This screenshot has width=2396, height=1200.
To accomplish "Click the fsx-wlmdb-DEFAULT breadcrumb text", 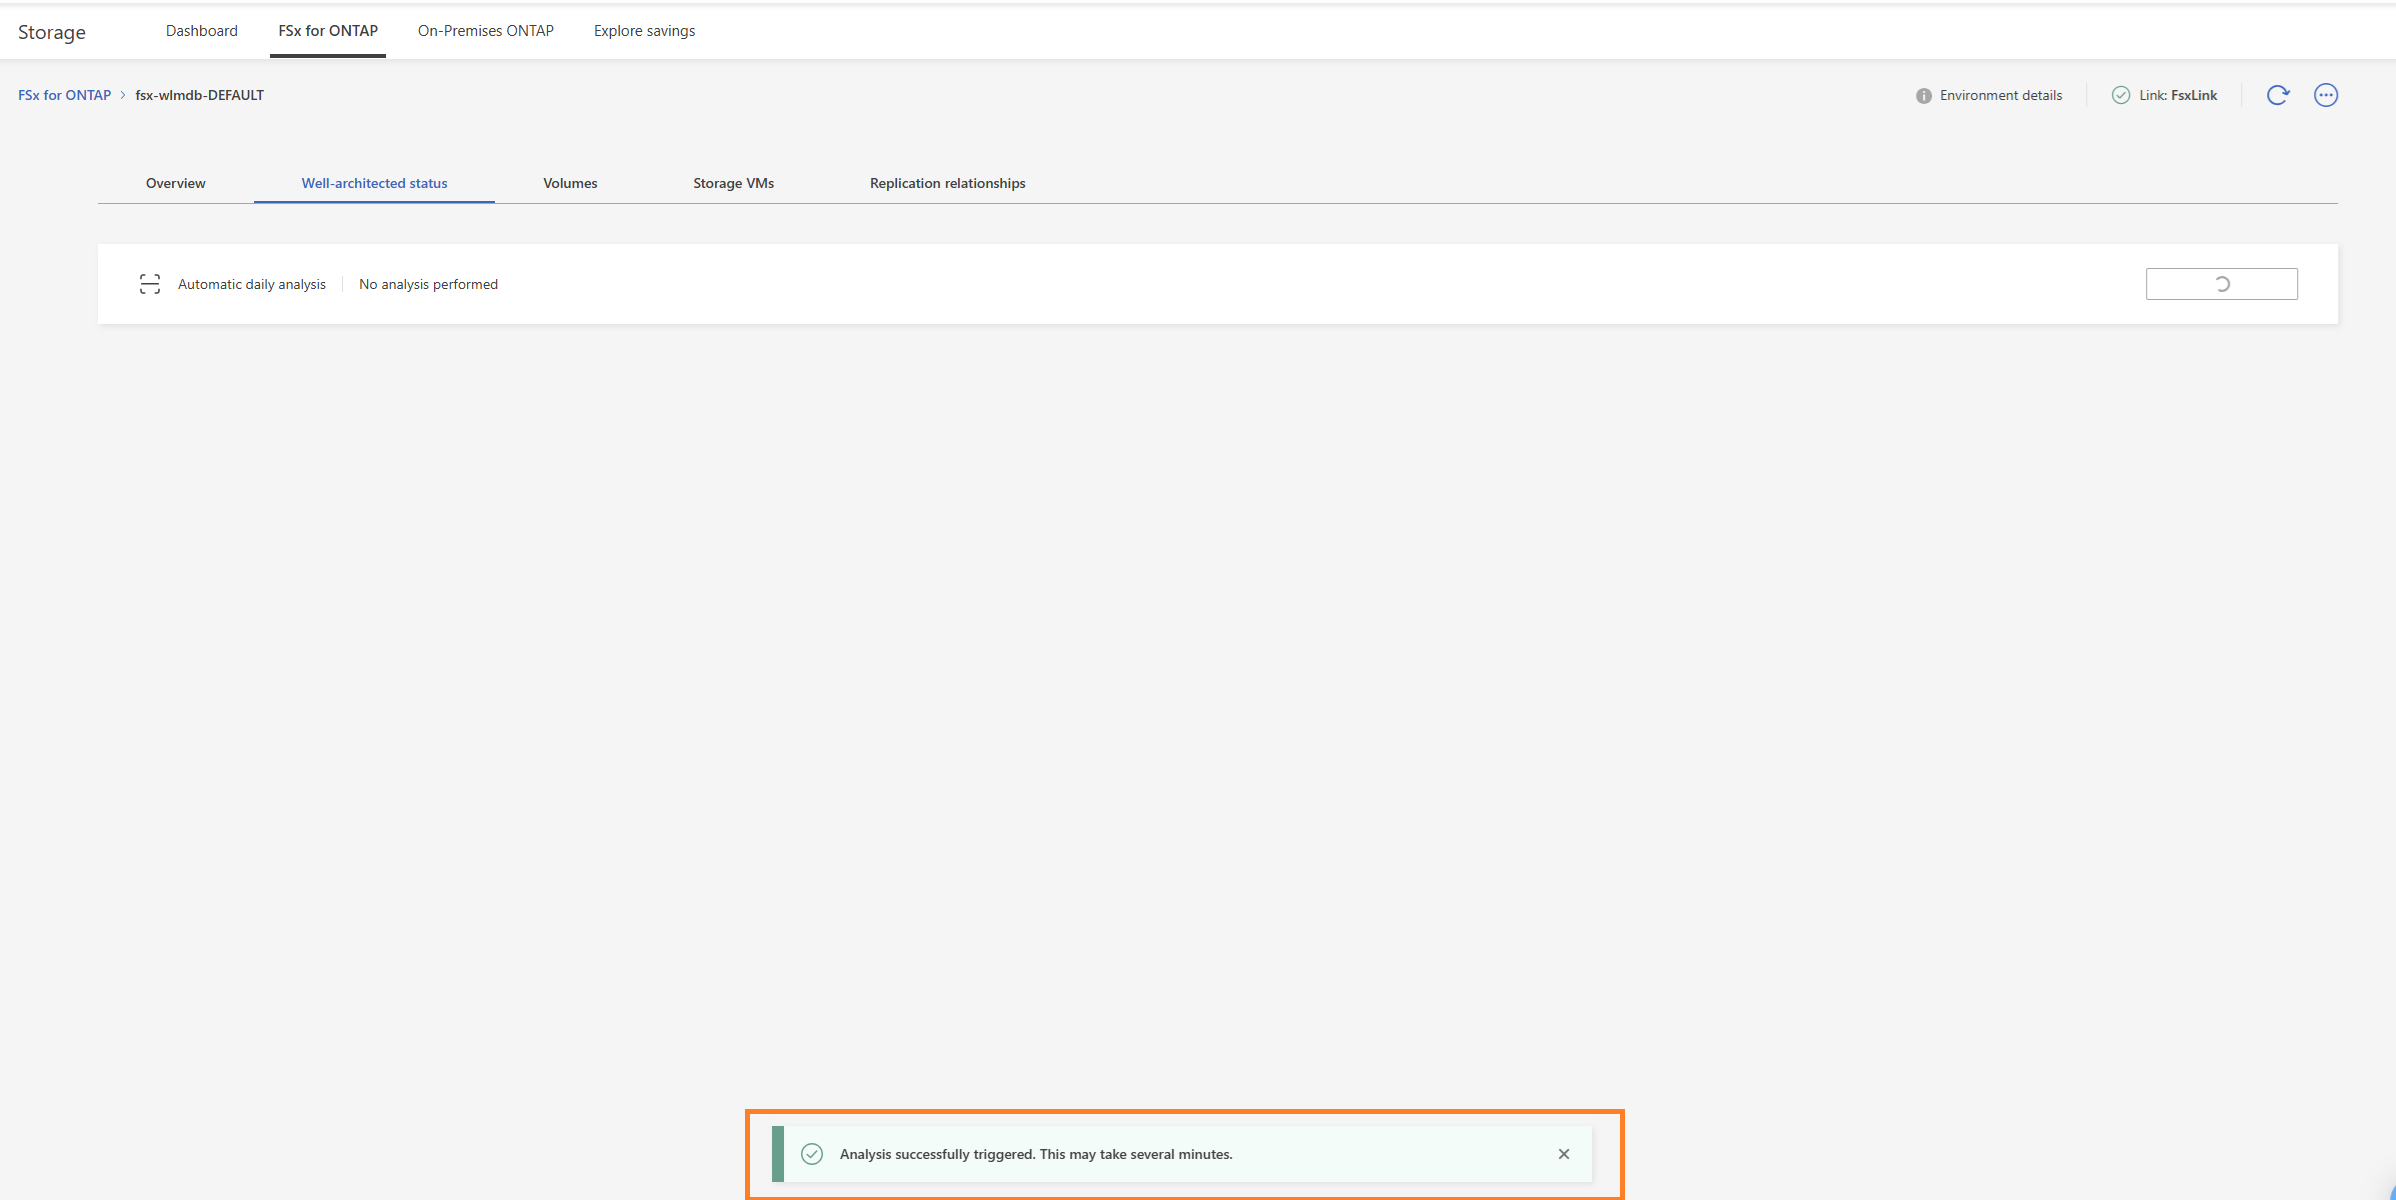I will pos(200,95).
